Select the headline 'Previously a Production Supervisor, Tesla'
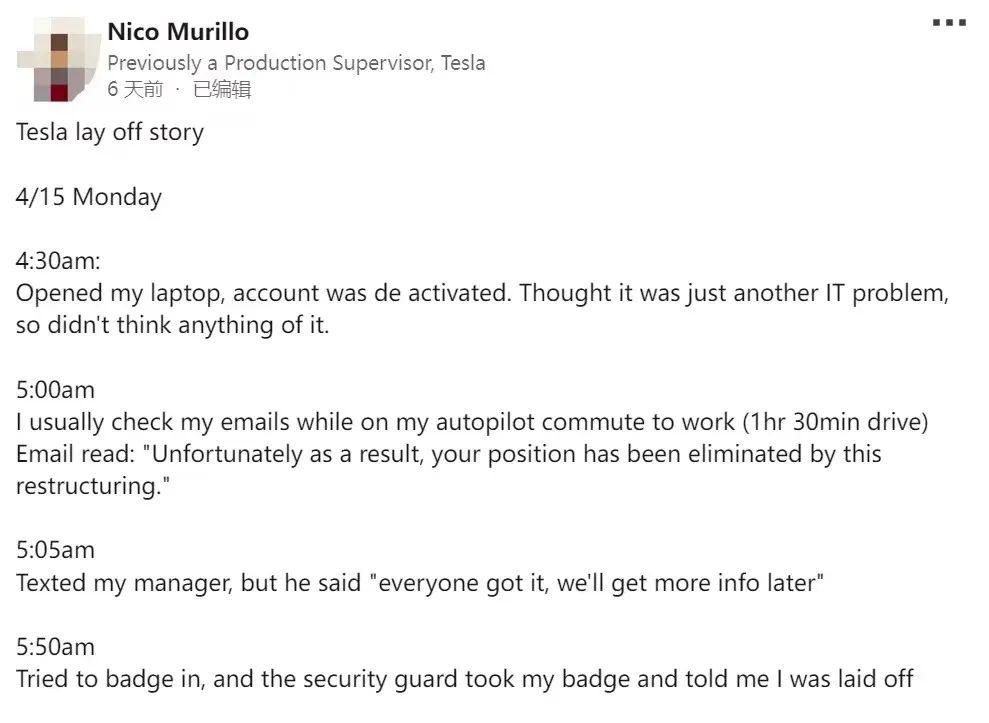This screenshot has width=989, height=723. coord(296,63)
